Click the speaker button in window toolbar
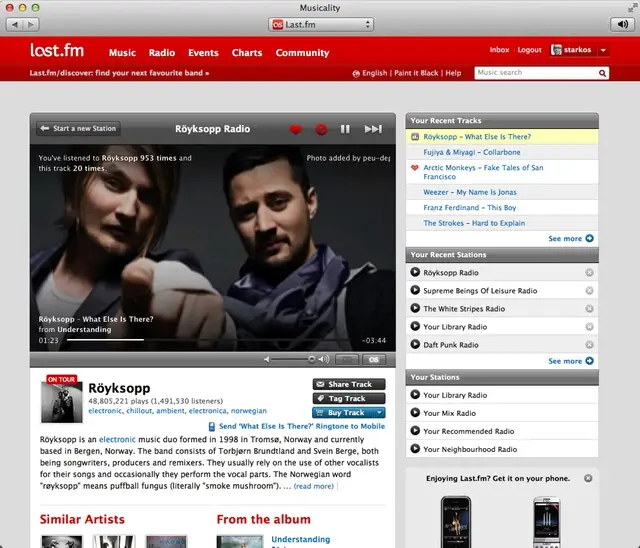 click(x=622, y=24)
